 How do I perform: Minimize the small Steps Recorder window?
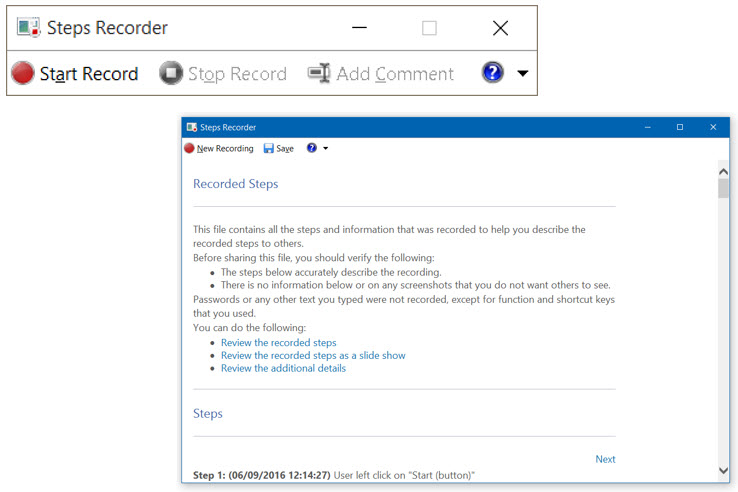359,27
